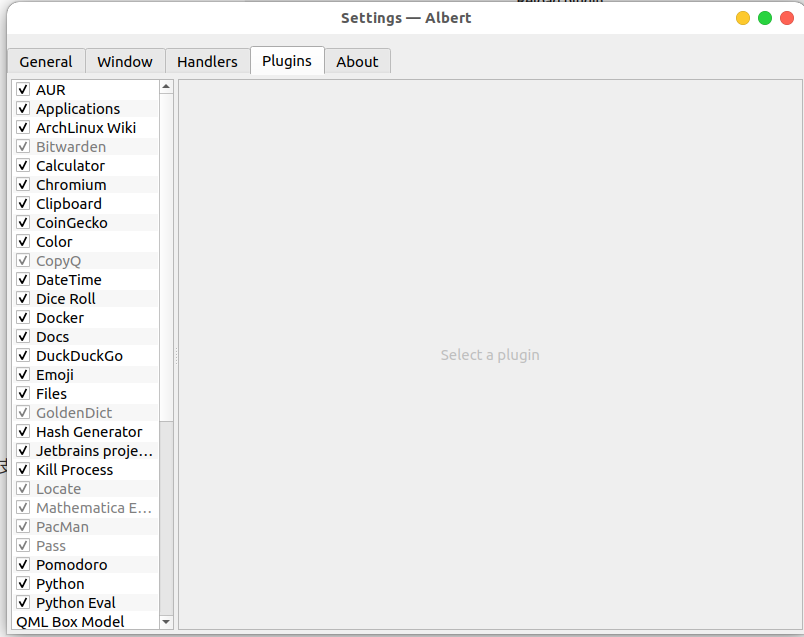Uncheck the Kill Process checkbox
Viewport: 804px width, 637px height.
point(23,469)
